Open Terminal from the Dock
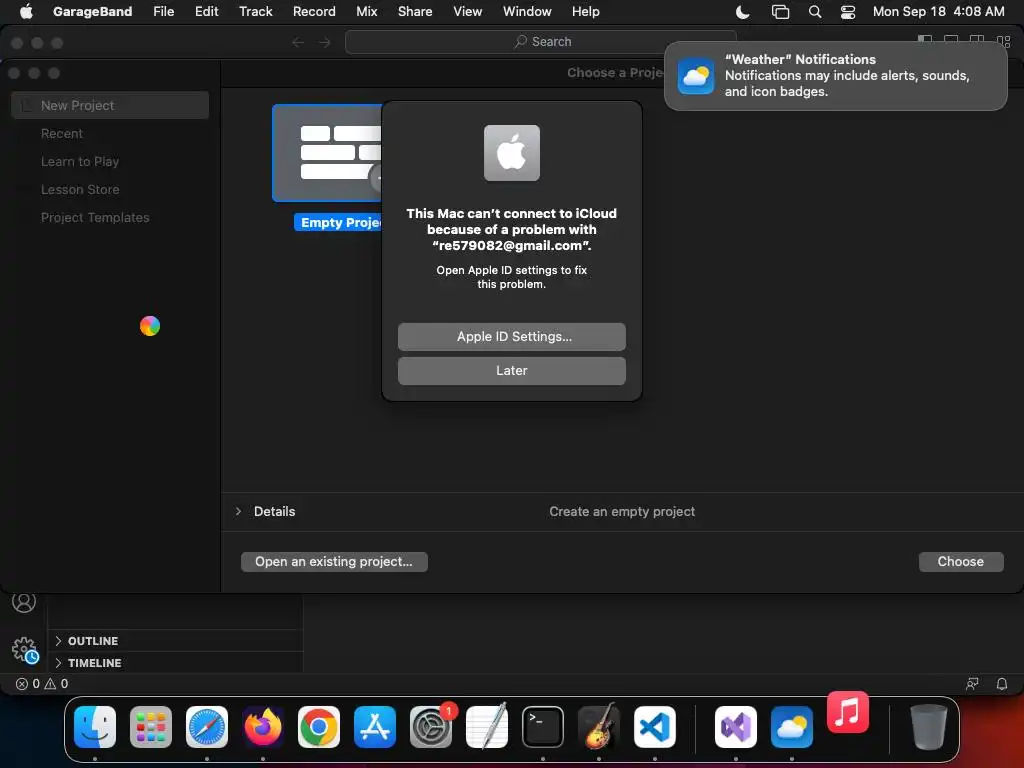The height and width of the screenshot is (768, 1024). [543, 727]
